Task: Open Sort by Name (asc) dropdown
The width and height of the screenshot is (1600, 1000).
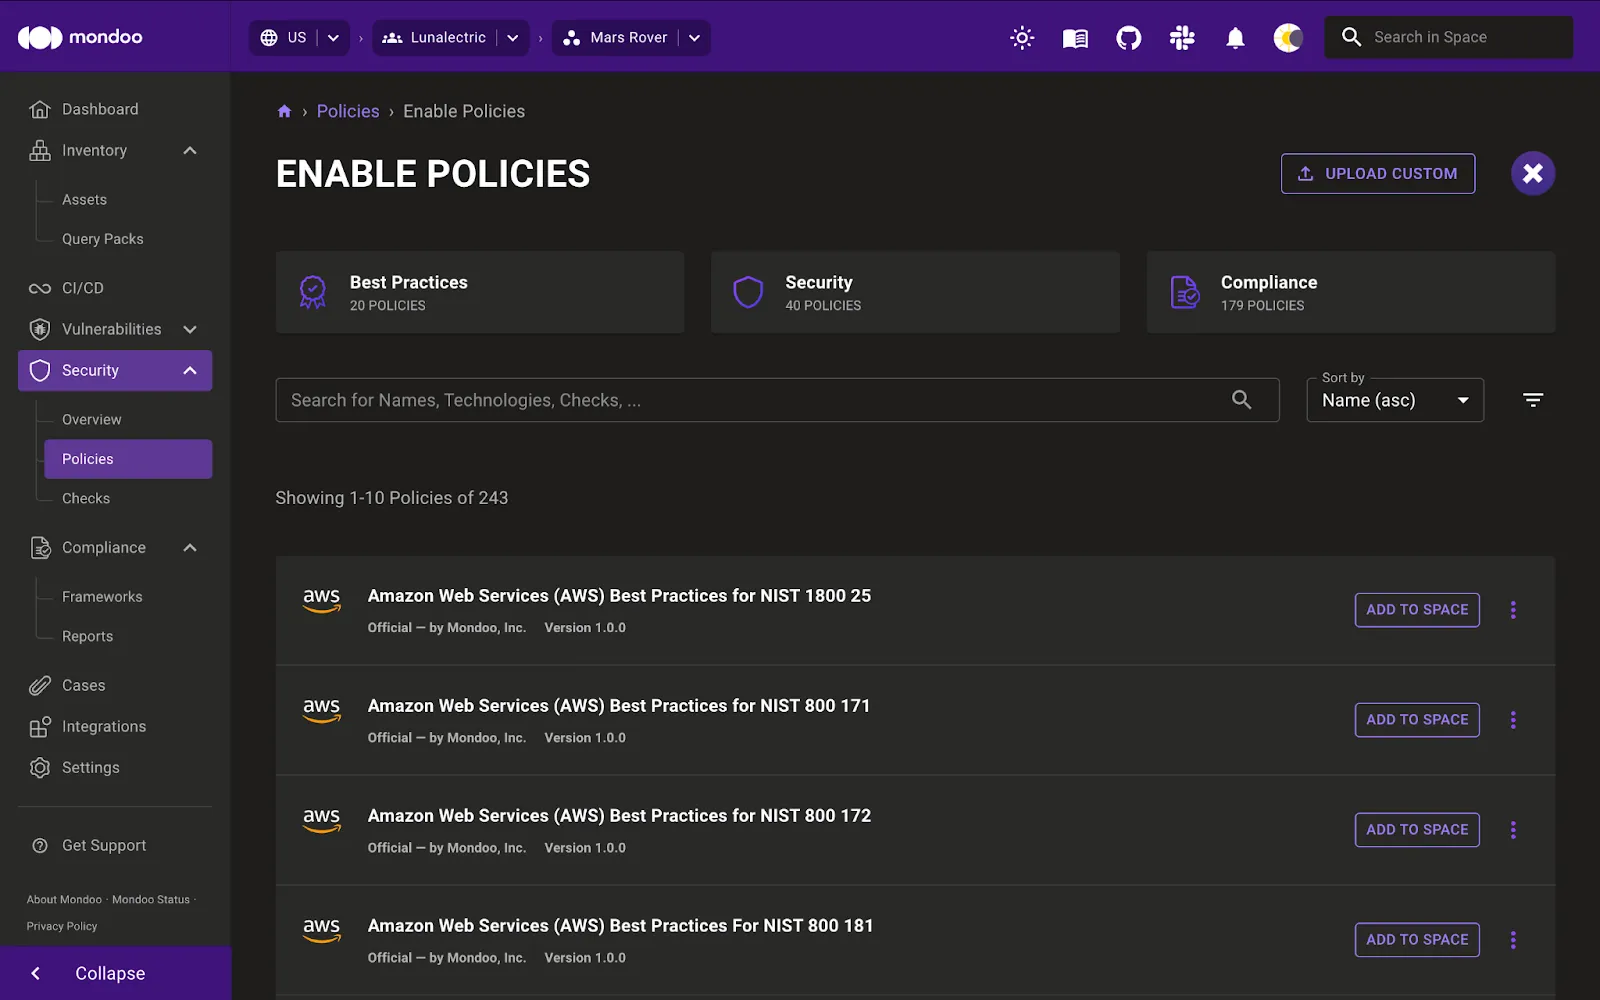Action: [x=1395, y=400]
